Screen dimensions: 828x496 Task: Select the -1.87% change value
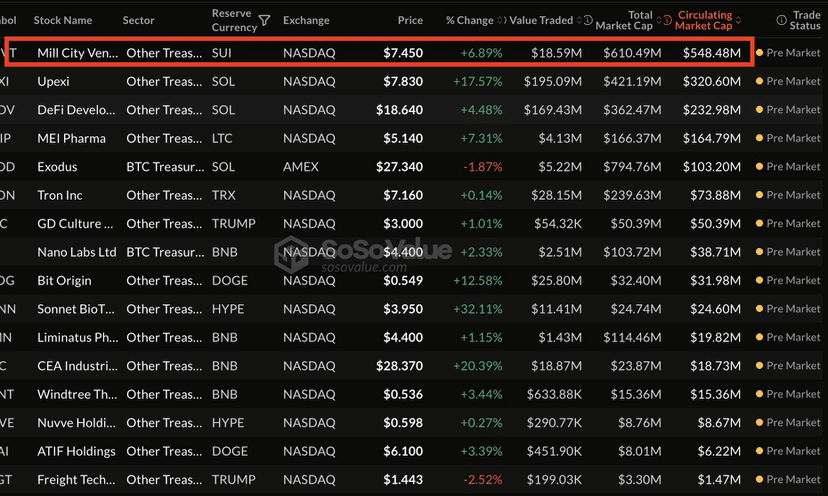[x=483, y=167]
